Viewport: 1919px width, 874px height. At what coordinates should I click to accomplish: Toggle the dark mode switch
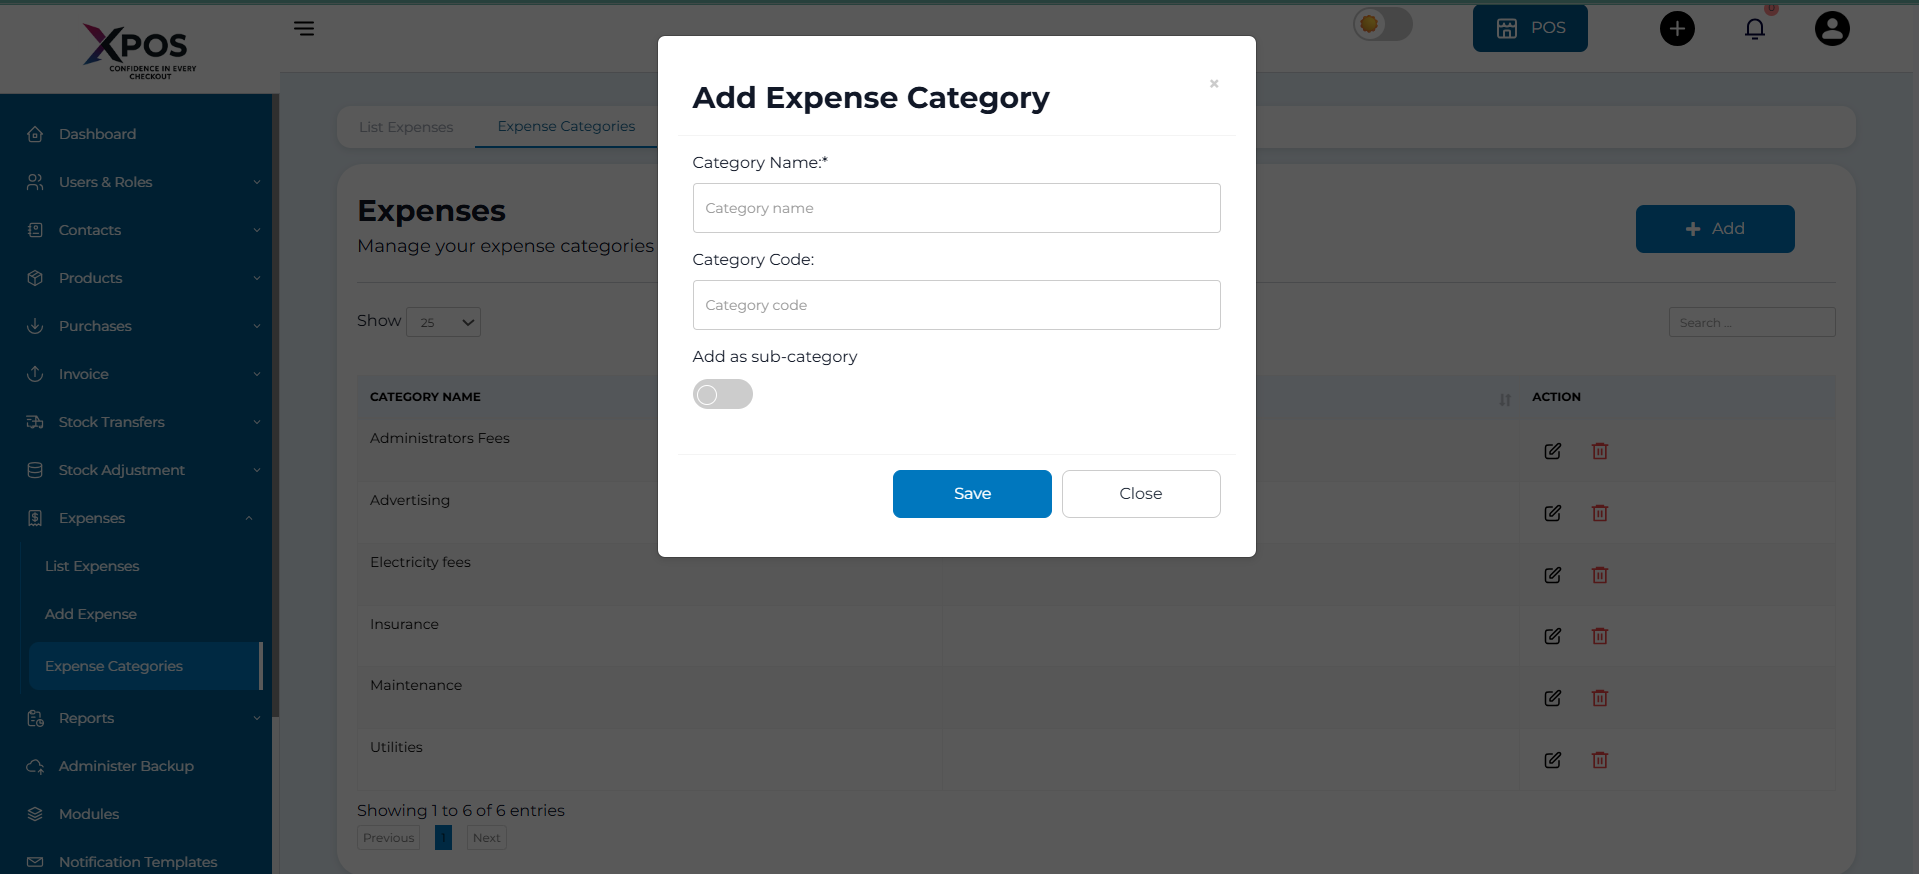[x=1382, y=24]
